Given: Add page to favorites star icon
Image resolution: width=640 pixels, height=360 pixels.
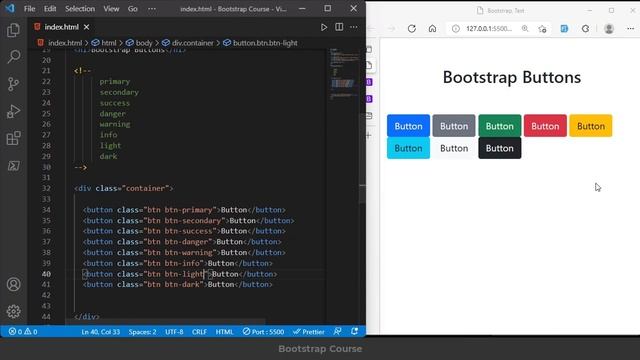Looking at the screenshot, I should 542,29.
